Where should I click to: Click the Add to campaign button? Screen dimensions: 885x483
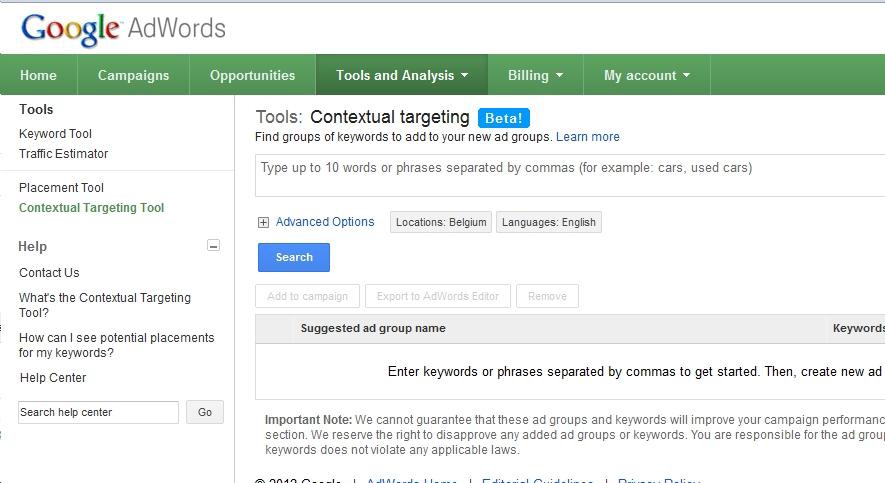click(308, 296)
